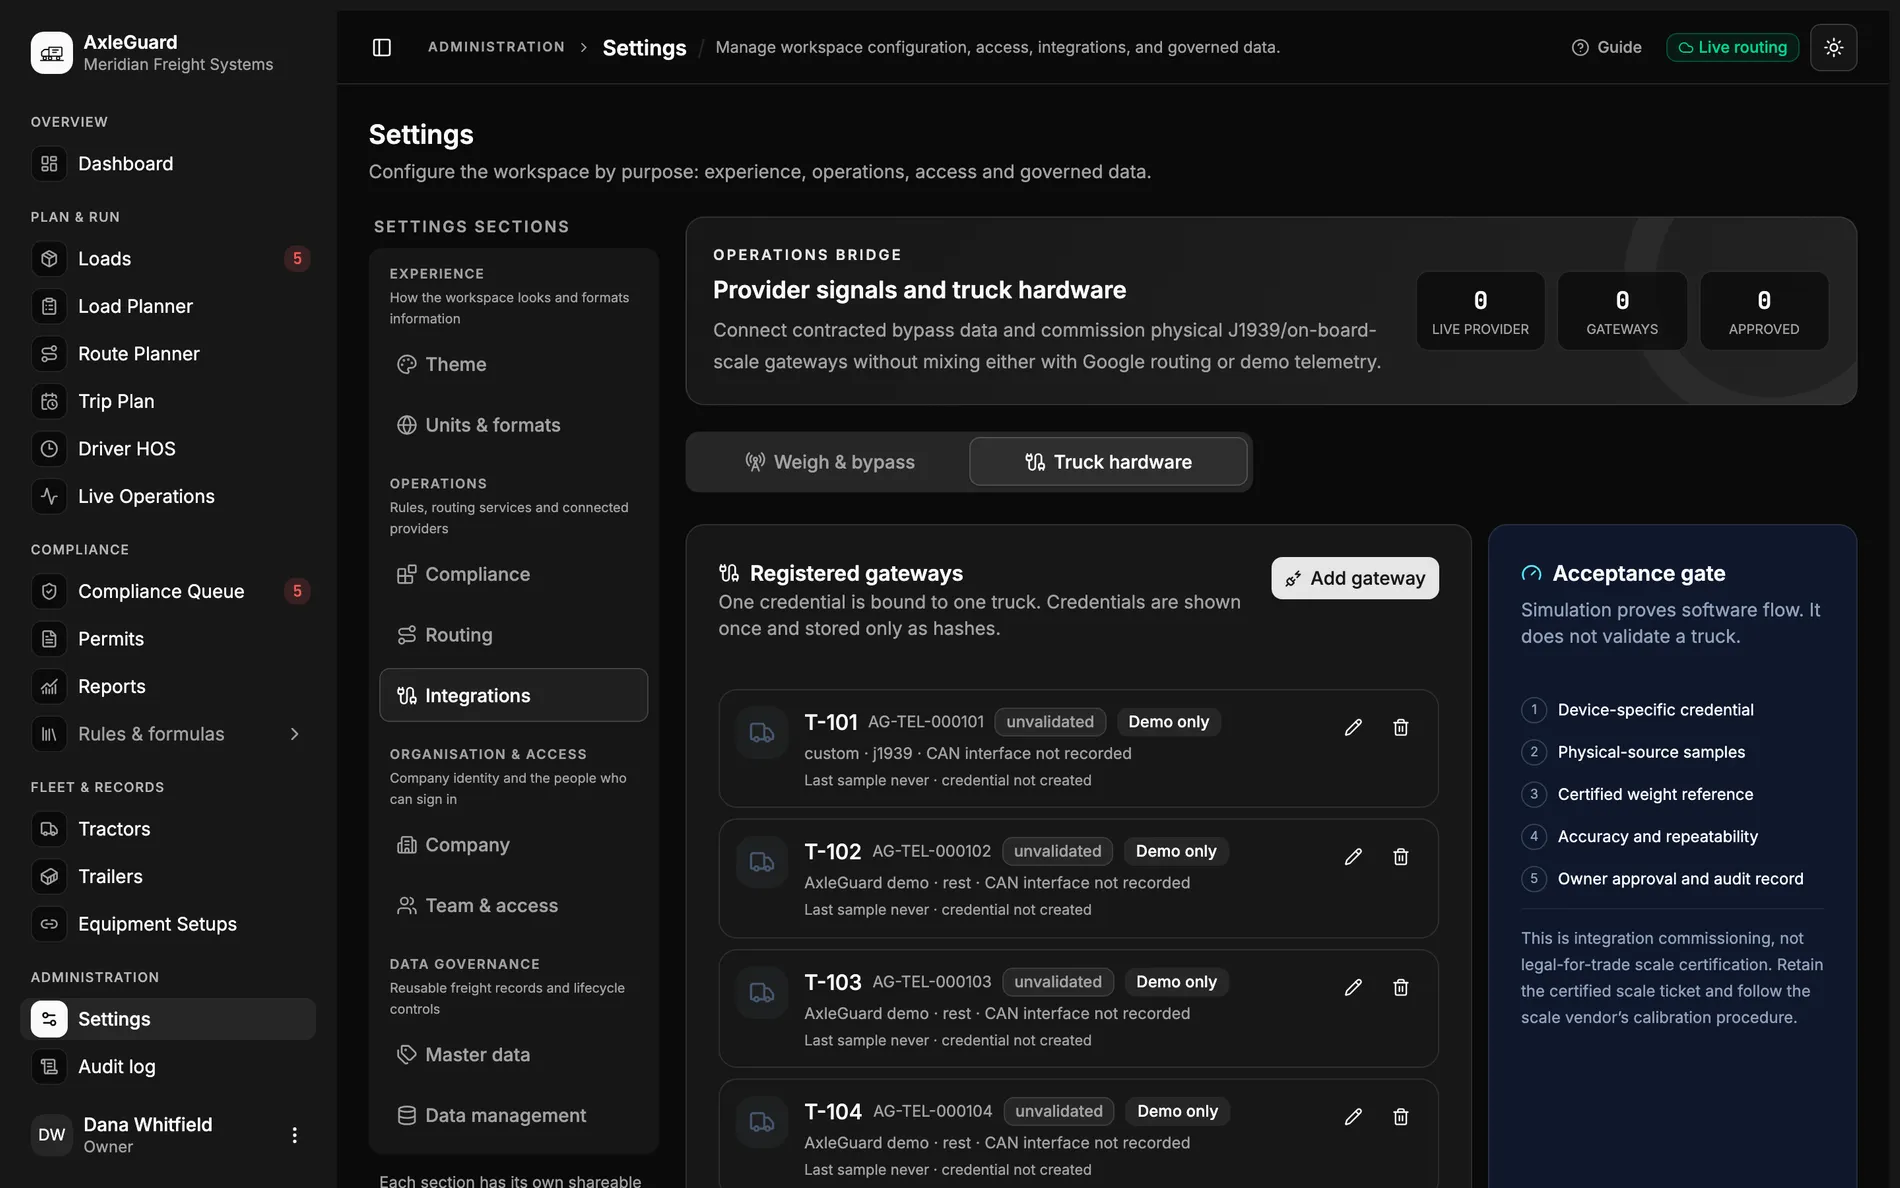Screen dimensions: 1900x1188
Task: Click the Add gateway button
Action: coord(1355,578)
